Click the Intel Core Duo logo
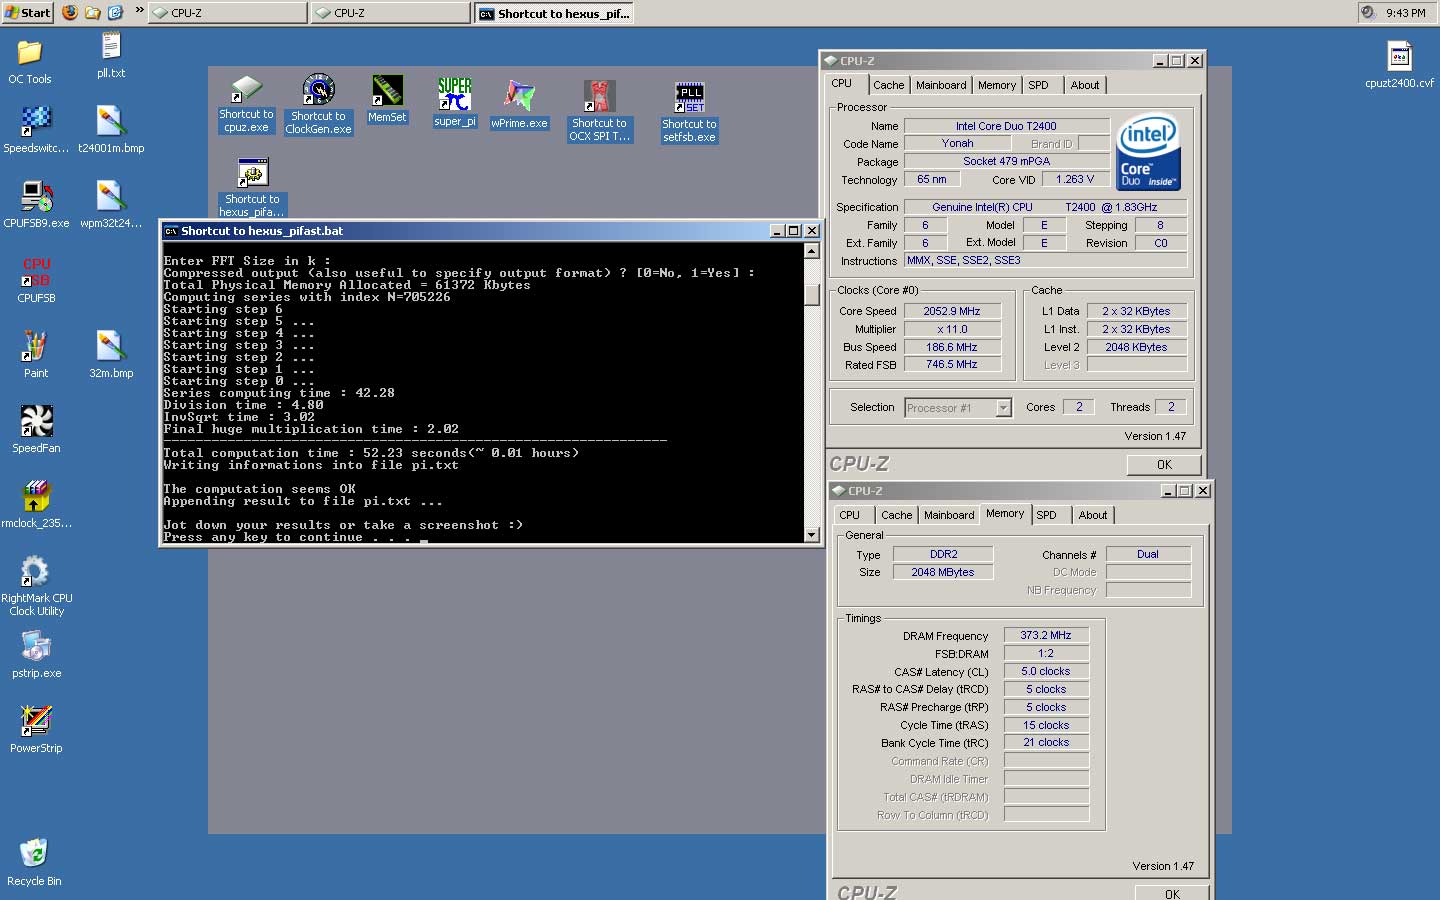 [x=1148, y=152]
